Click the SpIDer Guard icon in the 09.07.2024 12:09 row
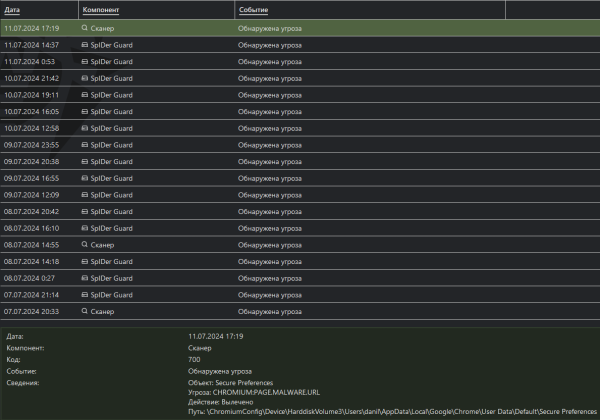Viewport: 600px width, 420px height. (x=85, y=195)
